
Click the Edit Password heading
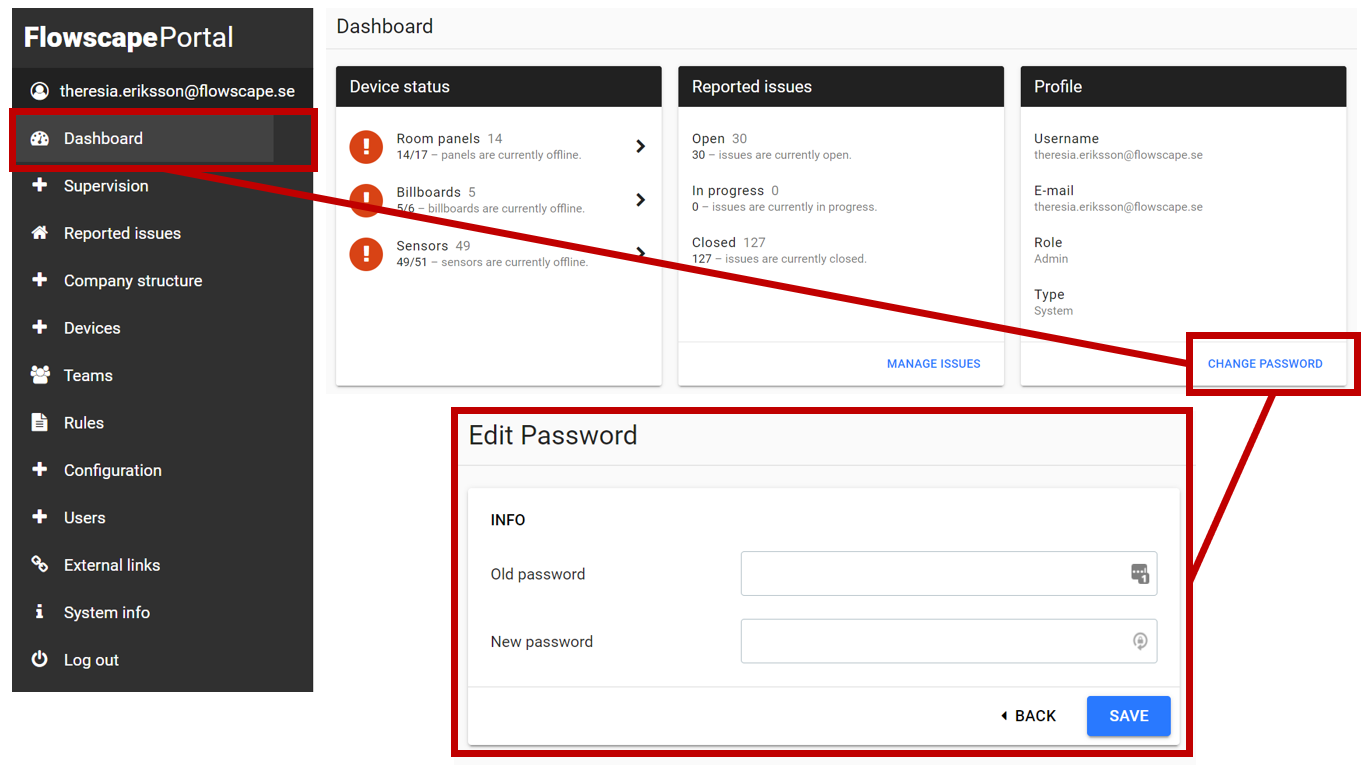tap(553, 436)
